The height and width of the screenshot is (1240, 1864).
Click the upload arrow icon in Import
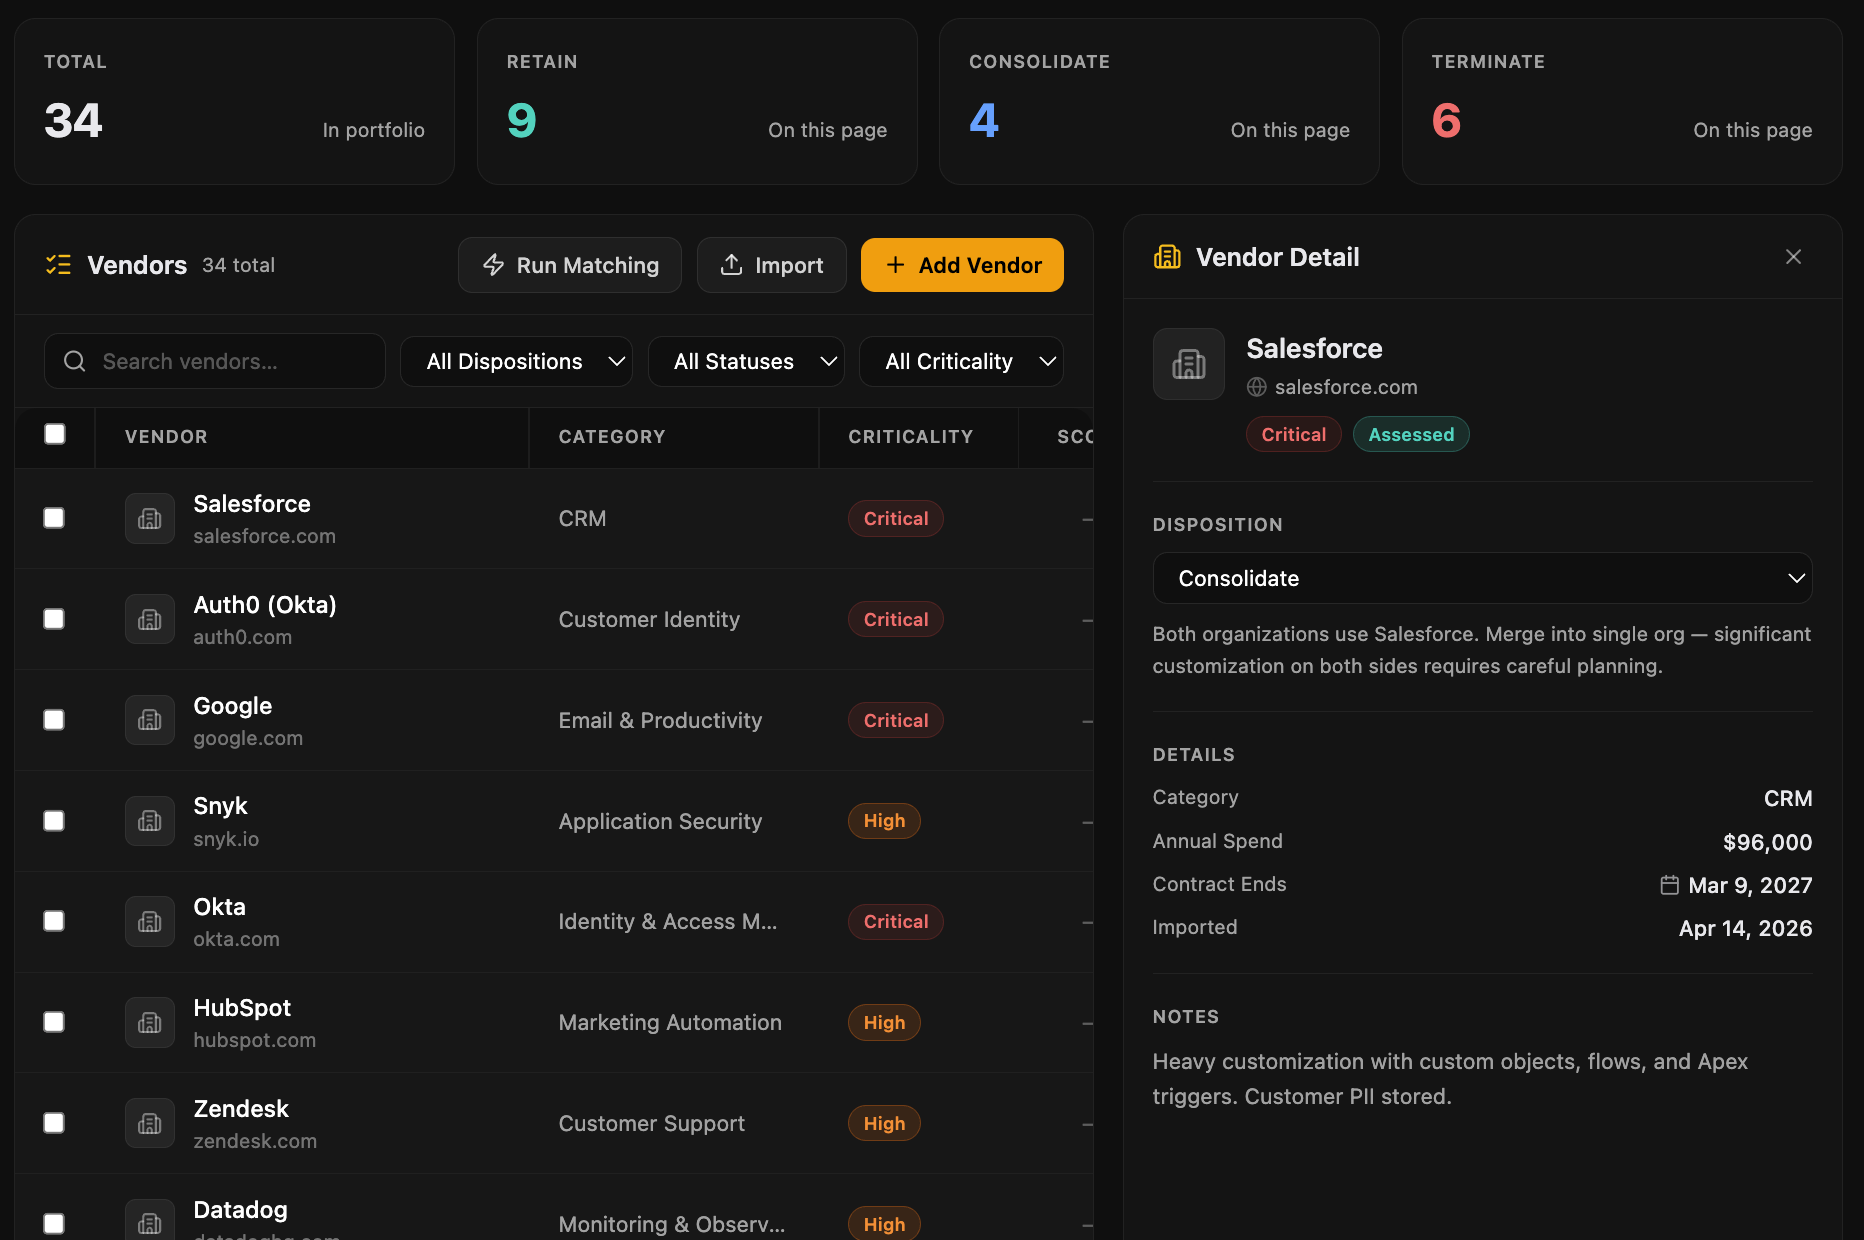tap(731, 265)
